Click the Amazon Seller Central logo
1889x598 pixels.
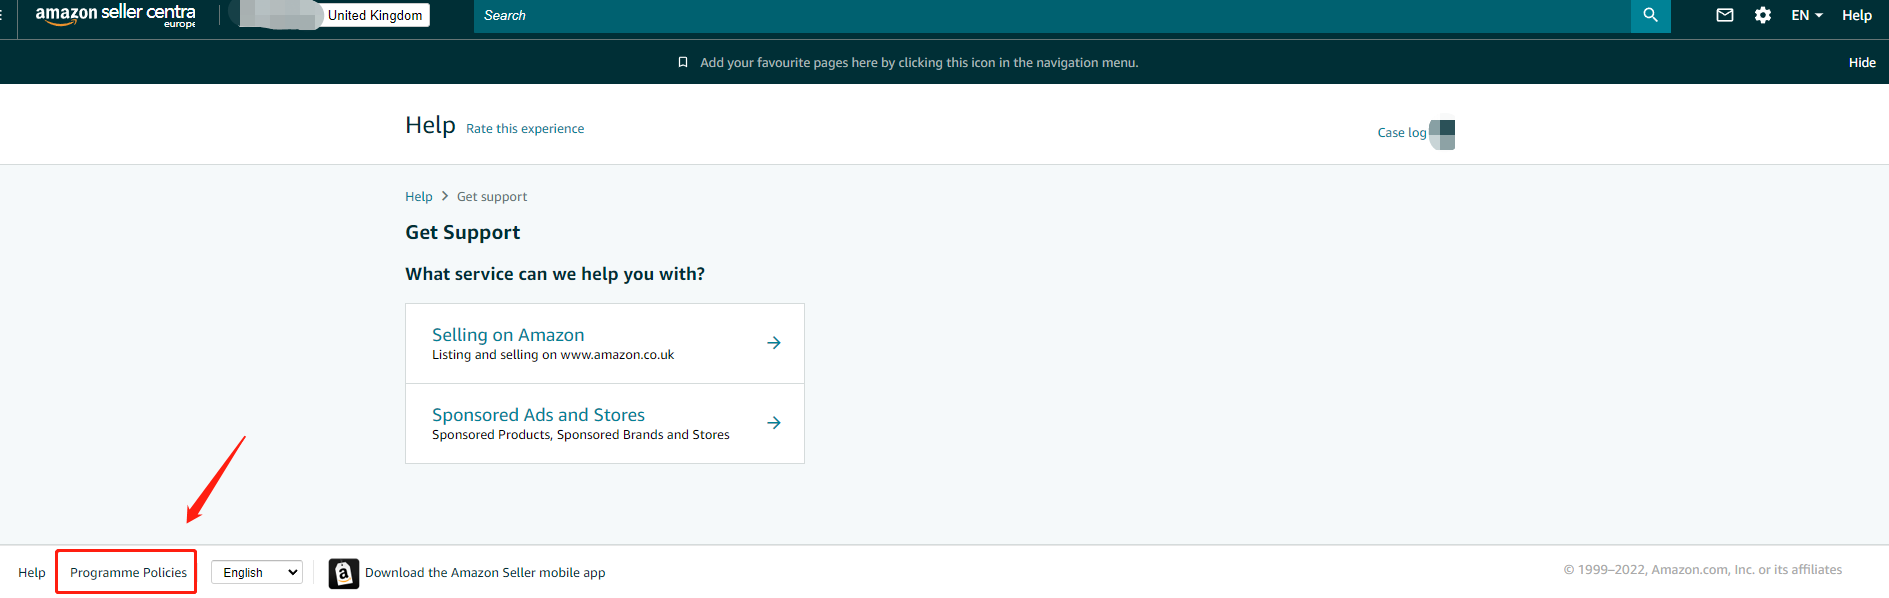click(x=115, y=15)
